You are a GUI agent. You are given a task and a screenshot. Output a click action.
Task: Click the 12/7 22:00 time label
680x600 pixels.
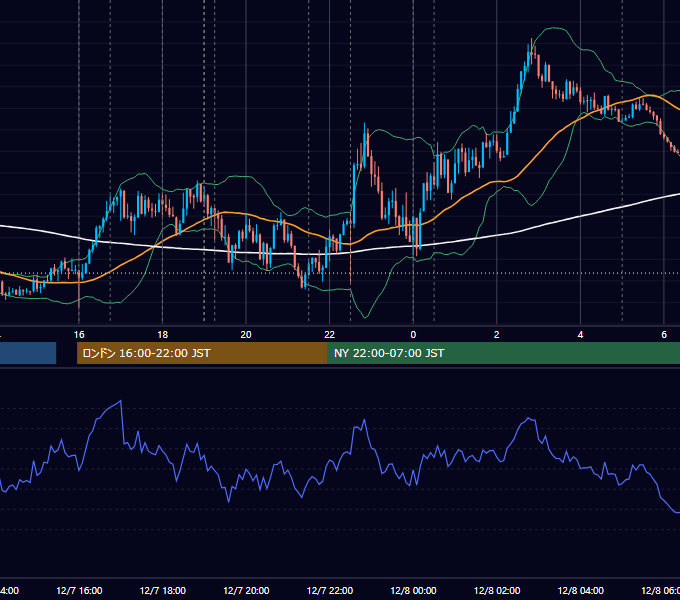pyautogui.click(x=330, y=590)
